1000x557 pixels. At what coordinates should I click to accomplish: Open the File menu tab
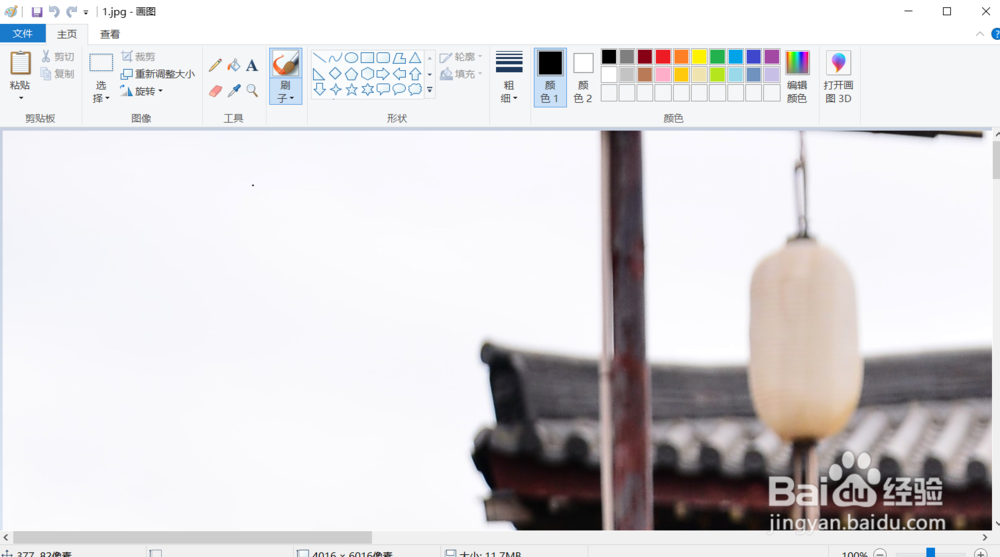click(22, 34)
